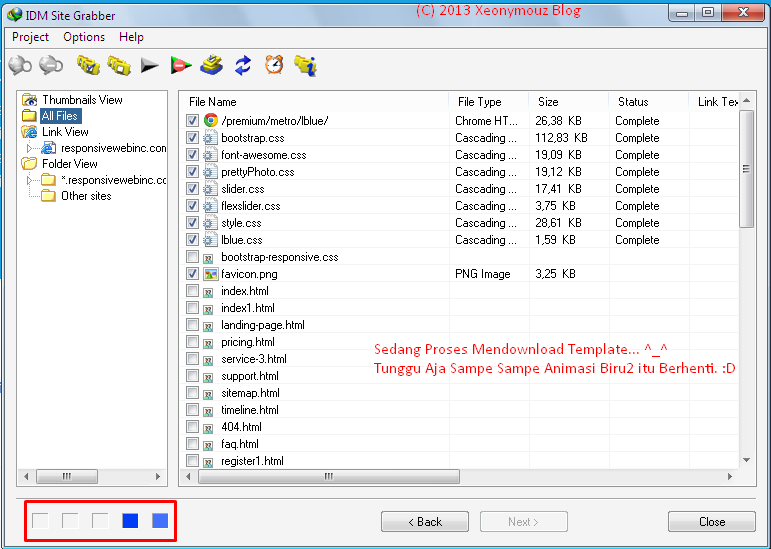
Task: Select the faq.html file name
Action: [x=239, y=444]
